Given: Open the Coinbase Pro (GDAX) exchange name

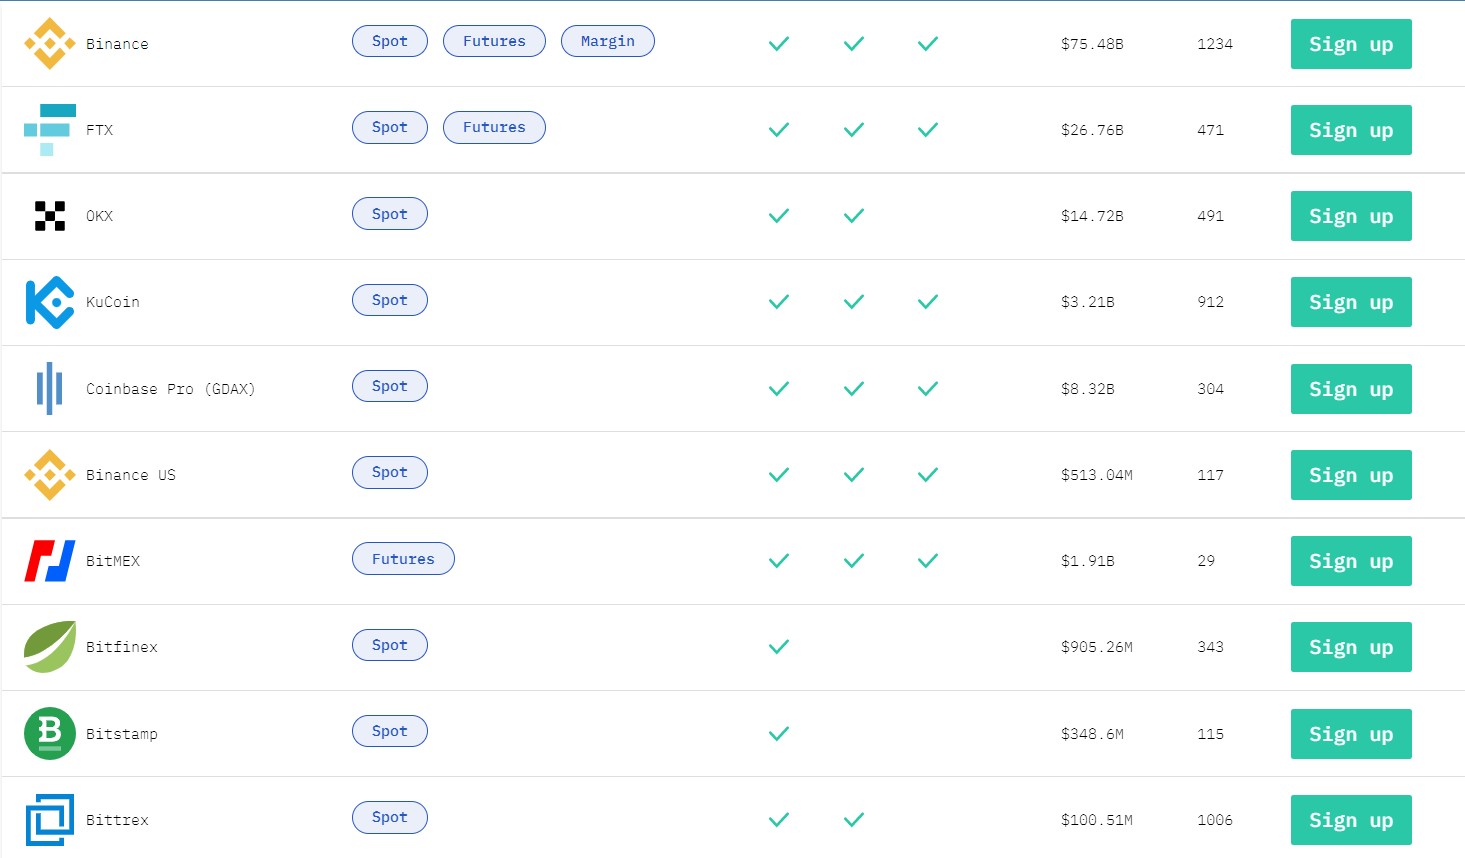Looking at the screenshot, I should (x=171, y=389).
